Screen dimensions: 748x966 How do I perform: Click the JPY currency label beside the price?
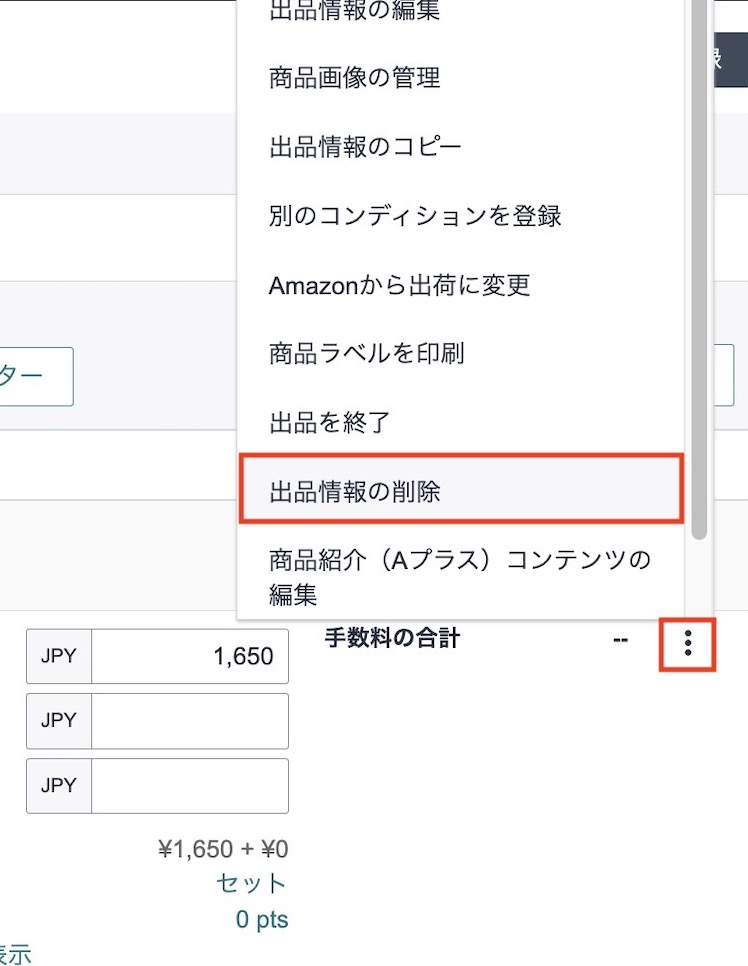pyautogui.click(x=58, y=656)
